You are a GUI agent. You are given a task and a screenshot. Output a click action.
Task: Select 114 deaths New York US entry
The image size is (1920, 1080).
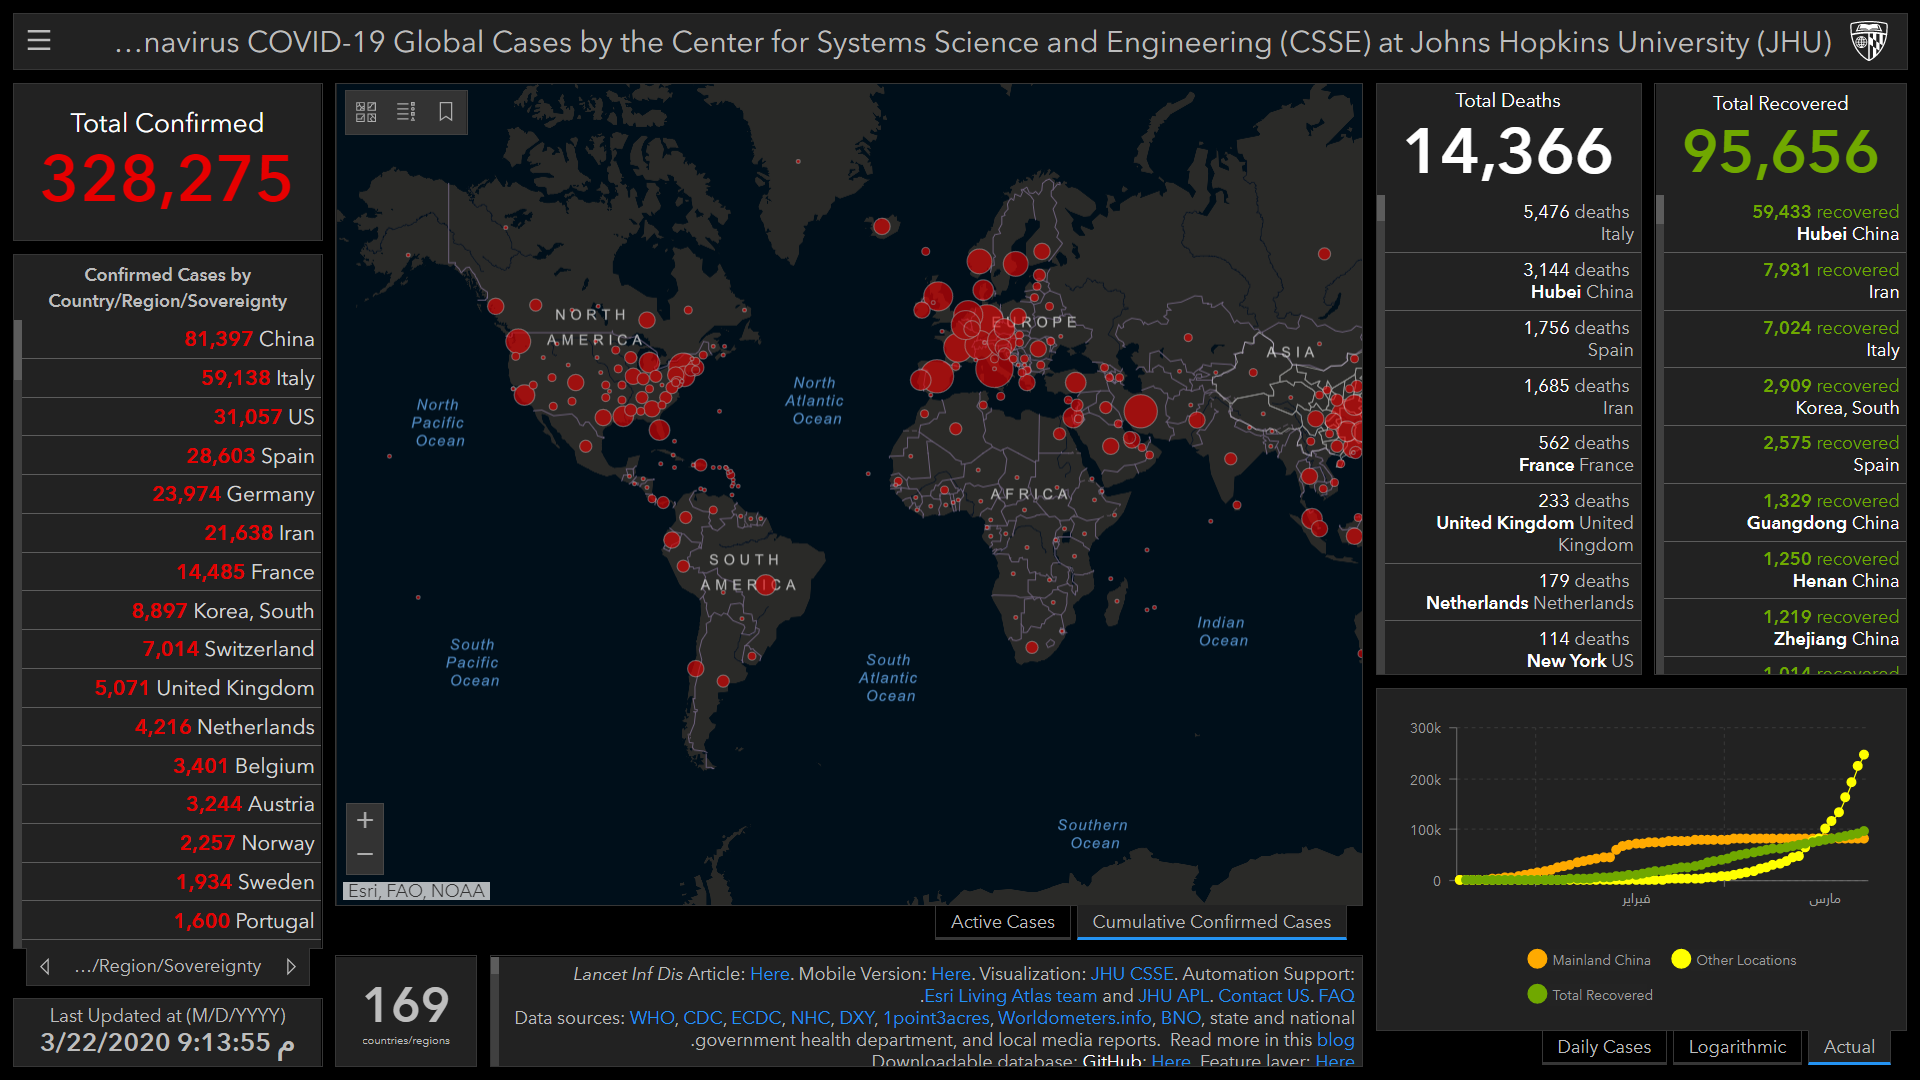(1512, 649)
